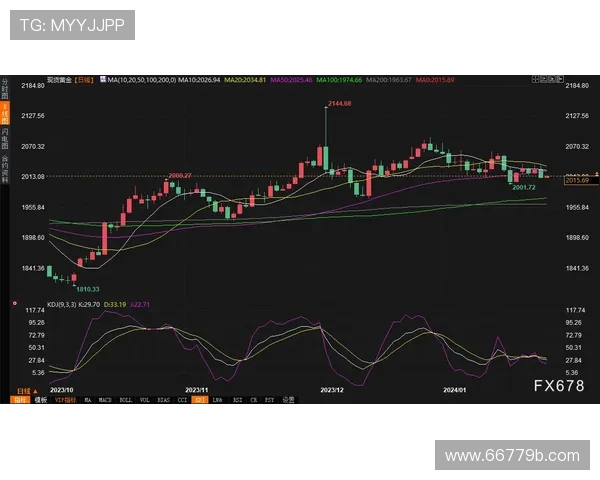
Task: Toggle the highlighted KDJ indicator
Action: click(200, 398)
